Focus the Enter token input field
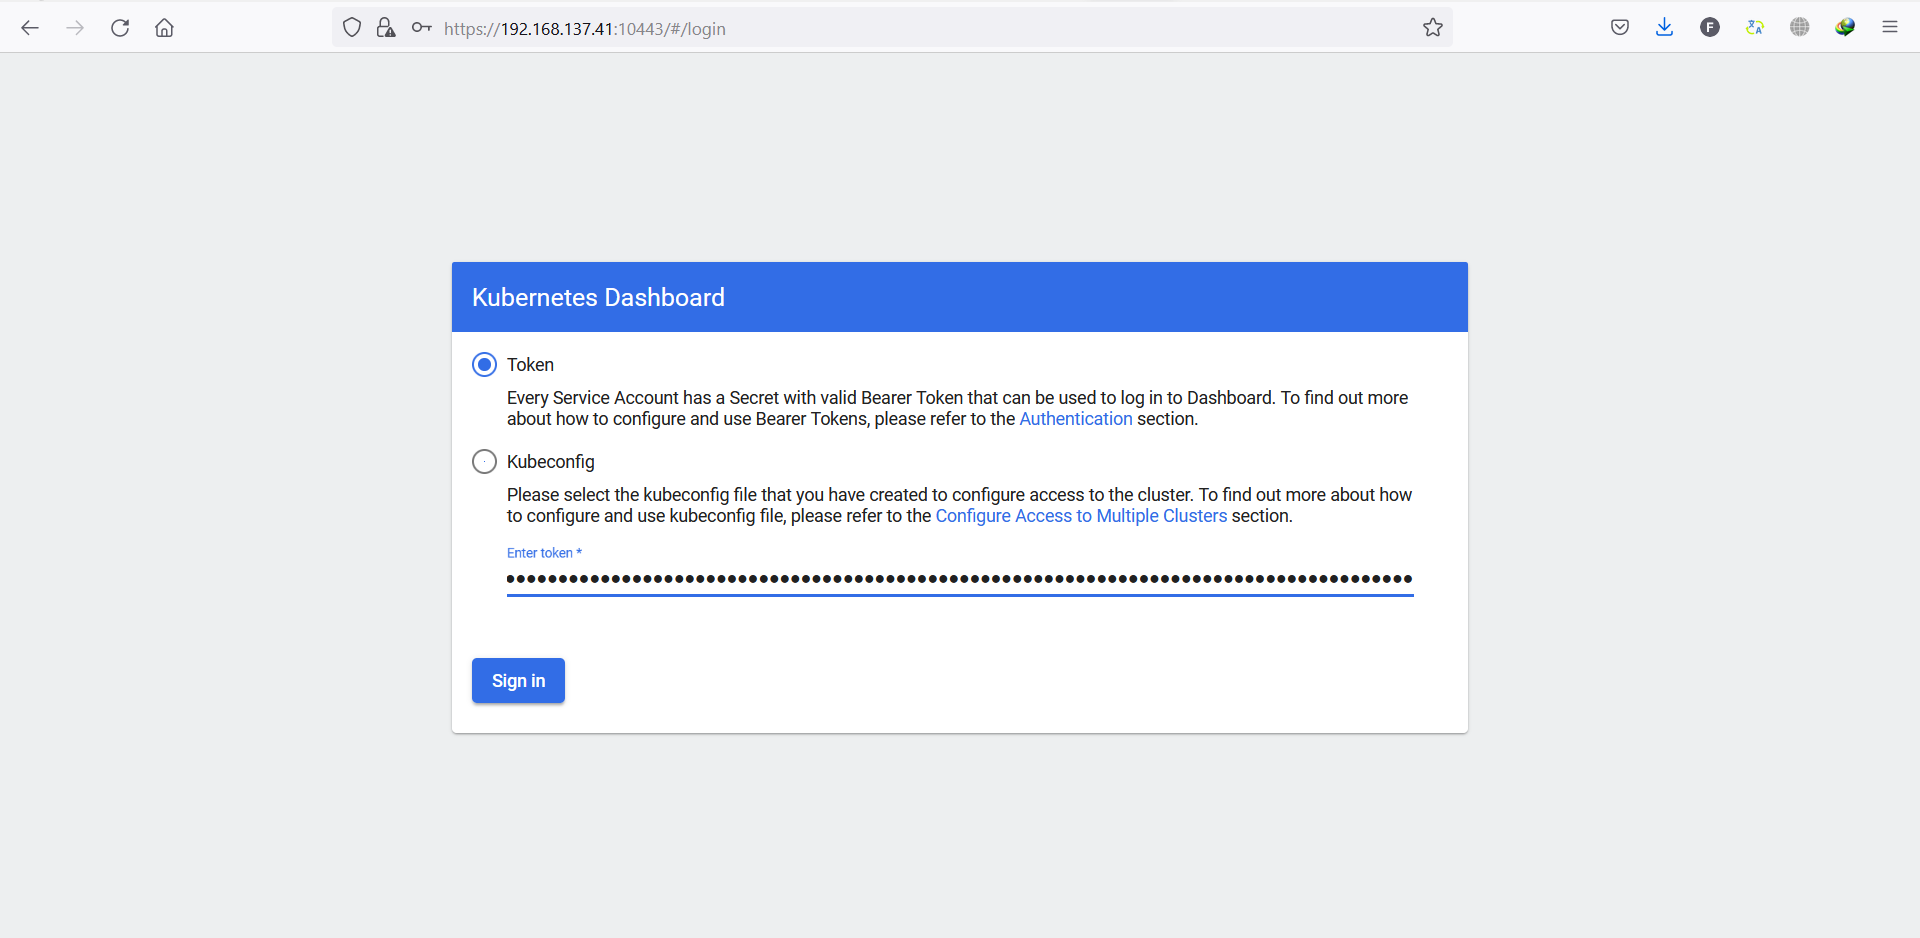The image size is (1920, 938). pos(960,579)
